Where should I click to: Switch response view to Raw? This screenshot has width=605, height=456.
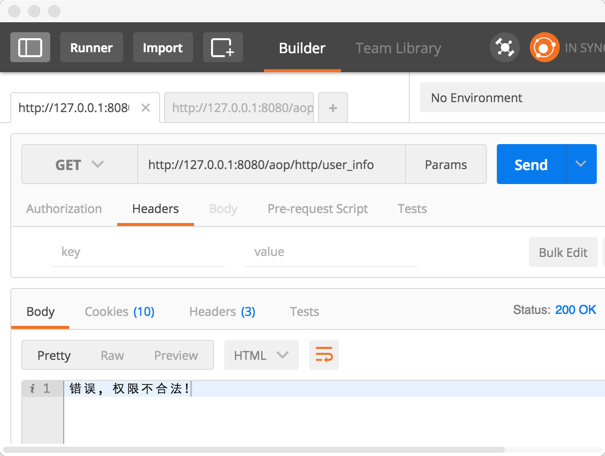[x=112, y=355]
